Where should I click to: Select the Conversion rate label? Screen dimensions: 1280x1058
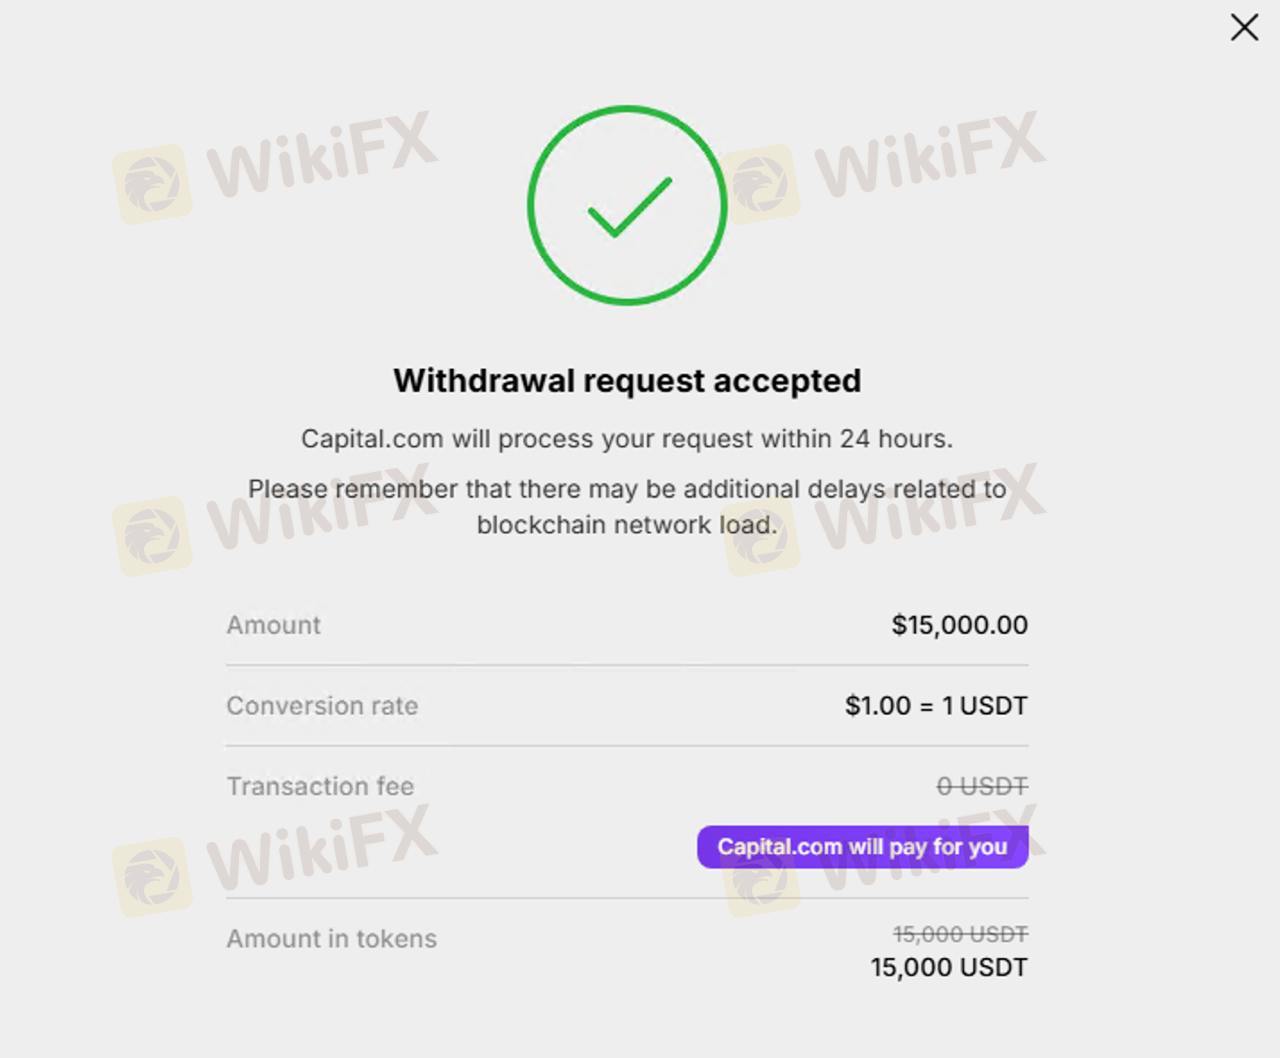tap(322, 706)
